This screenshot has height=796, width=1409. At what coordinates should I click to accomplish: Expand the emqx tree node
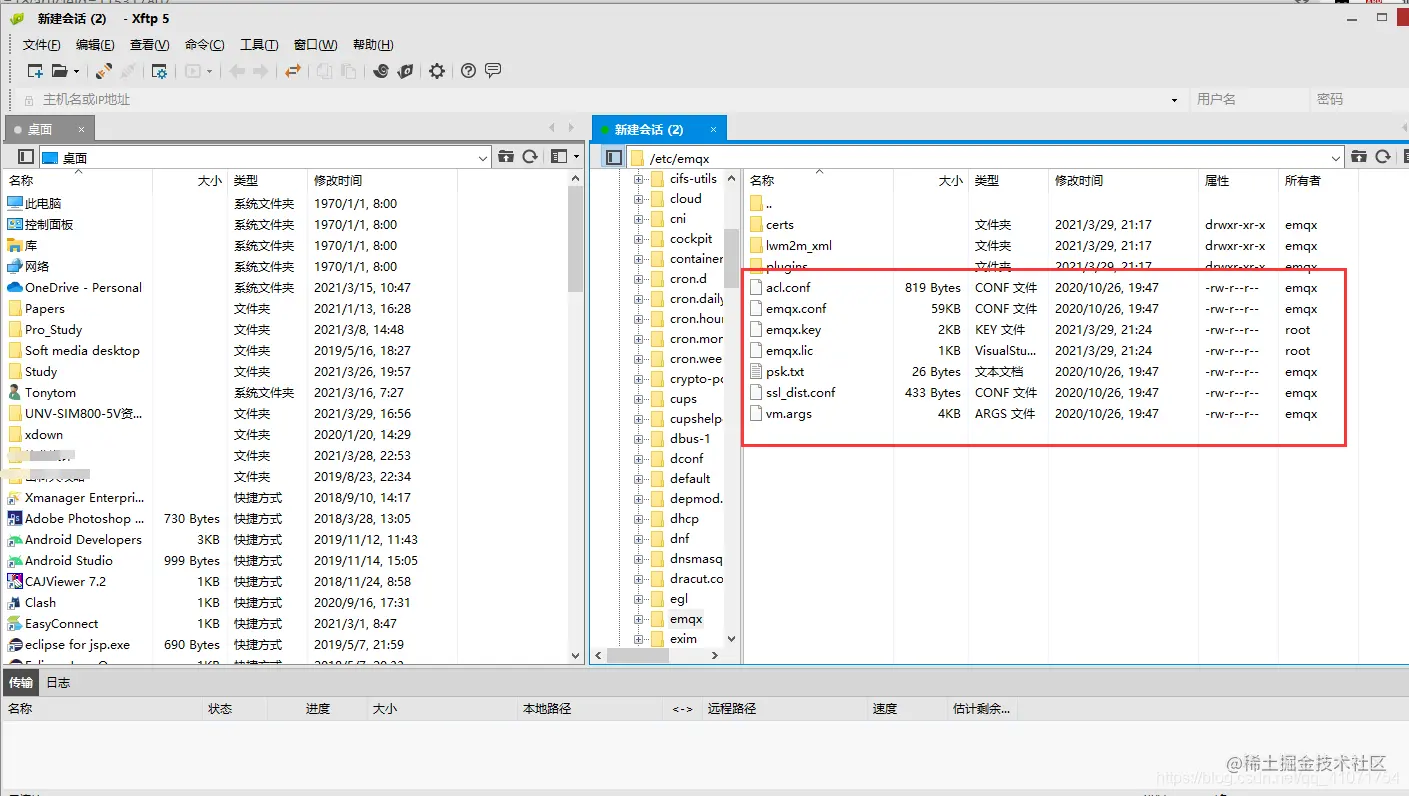[638, 619]
